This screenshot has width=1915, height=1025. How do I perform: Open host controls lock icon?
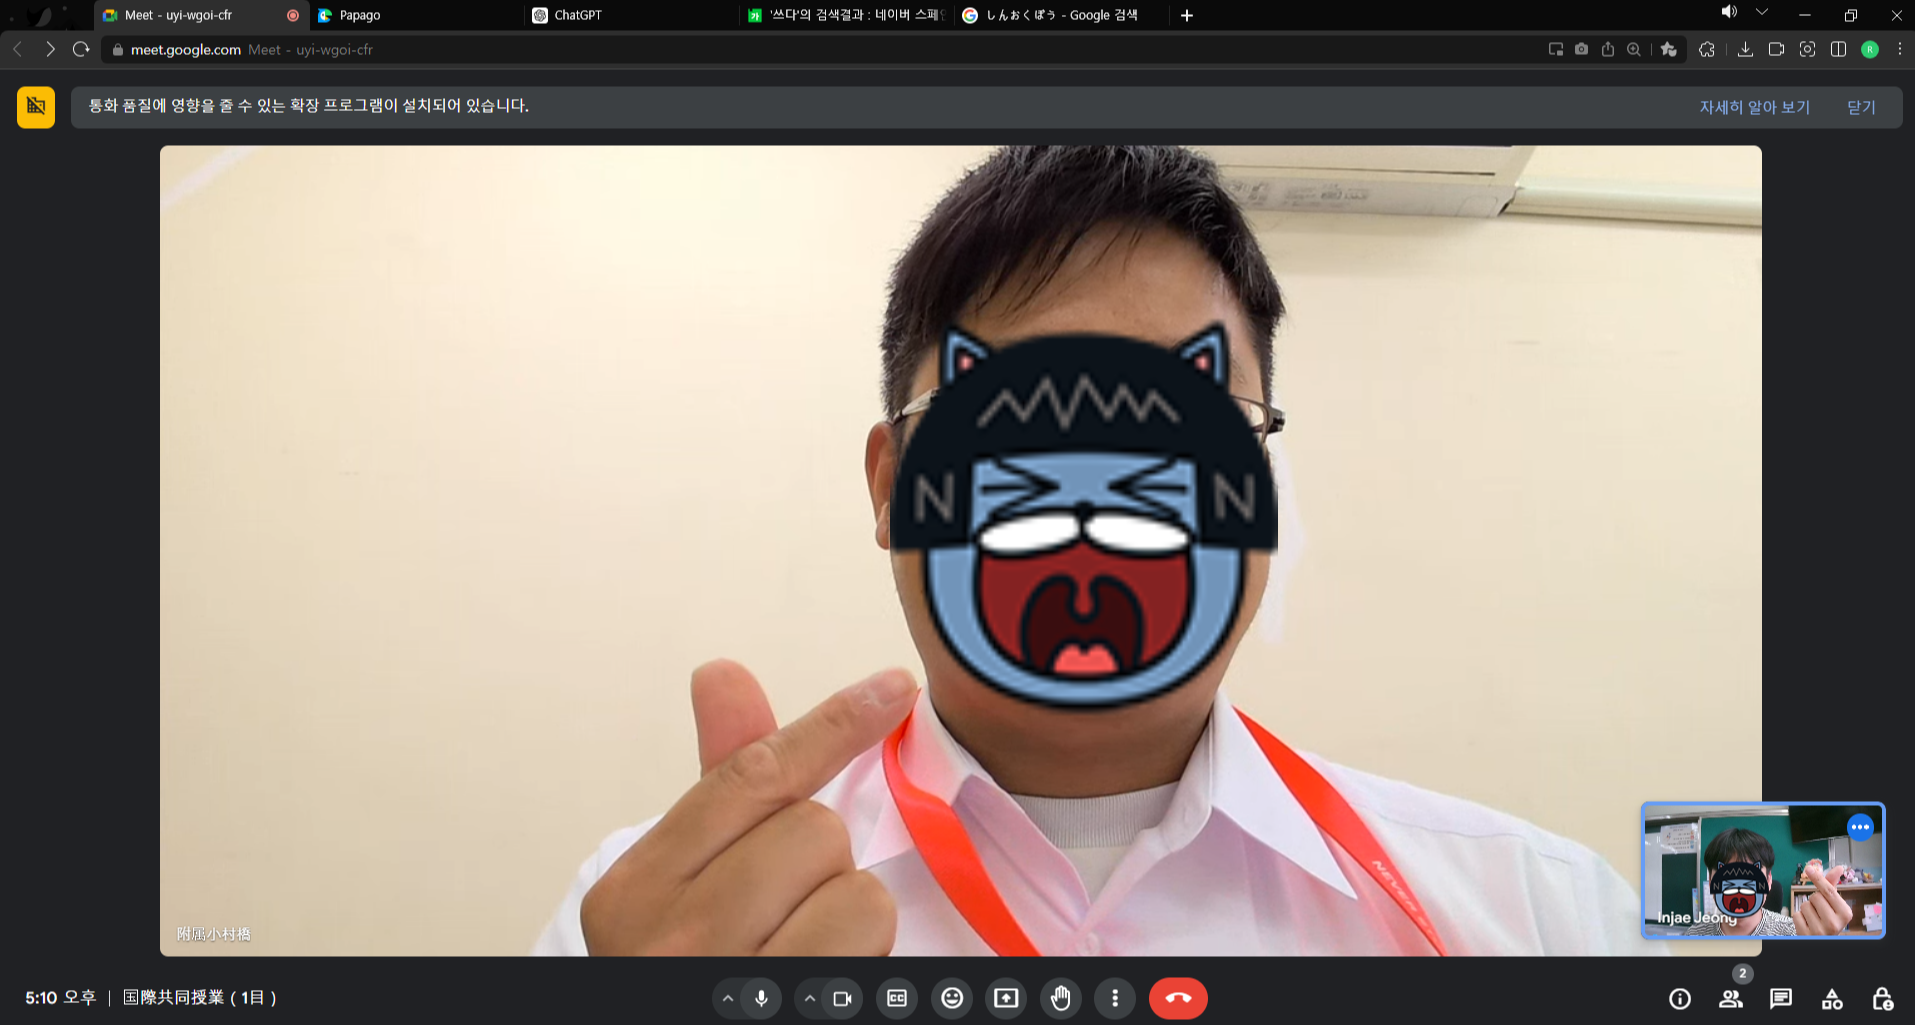pyautogui.click(x=1882, y=998)
